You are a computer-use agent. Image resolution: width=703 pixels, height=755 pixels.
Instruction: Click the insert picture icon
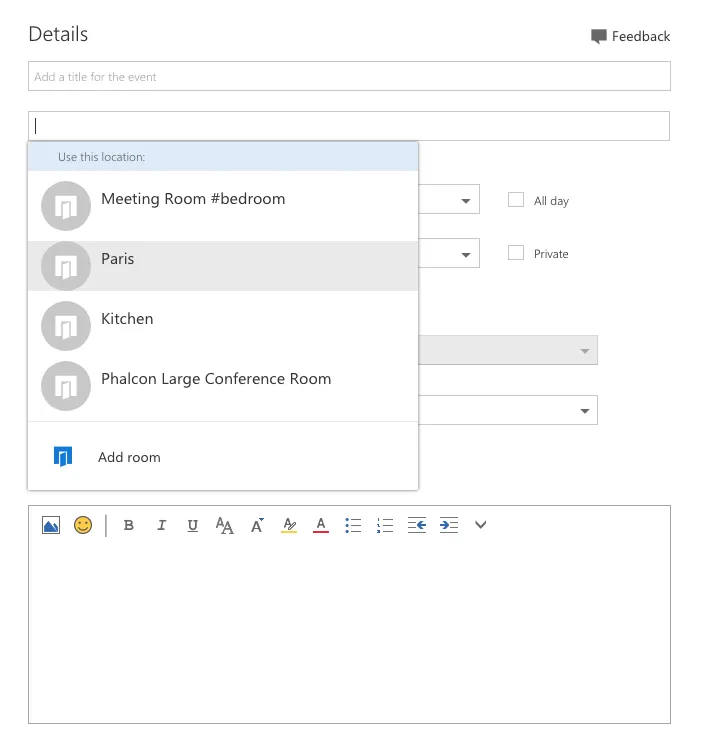(51, 525)
